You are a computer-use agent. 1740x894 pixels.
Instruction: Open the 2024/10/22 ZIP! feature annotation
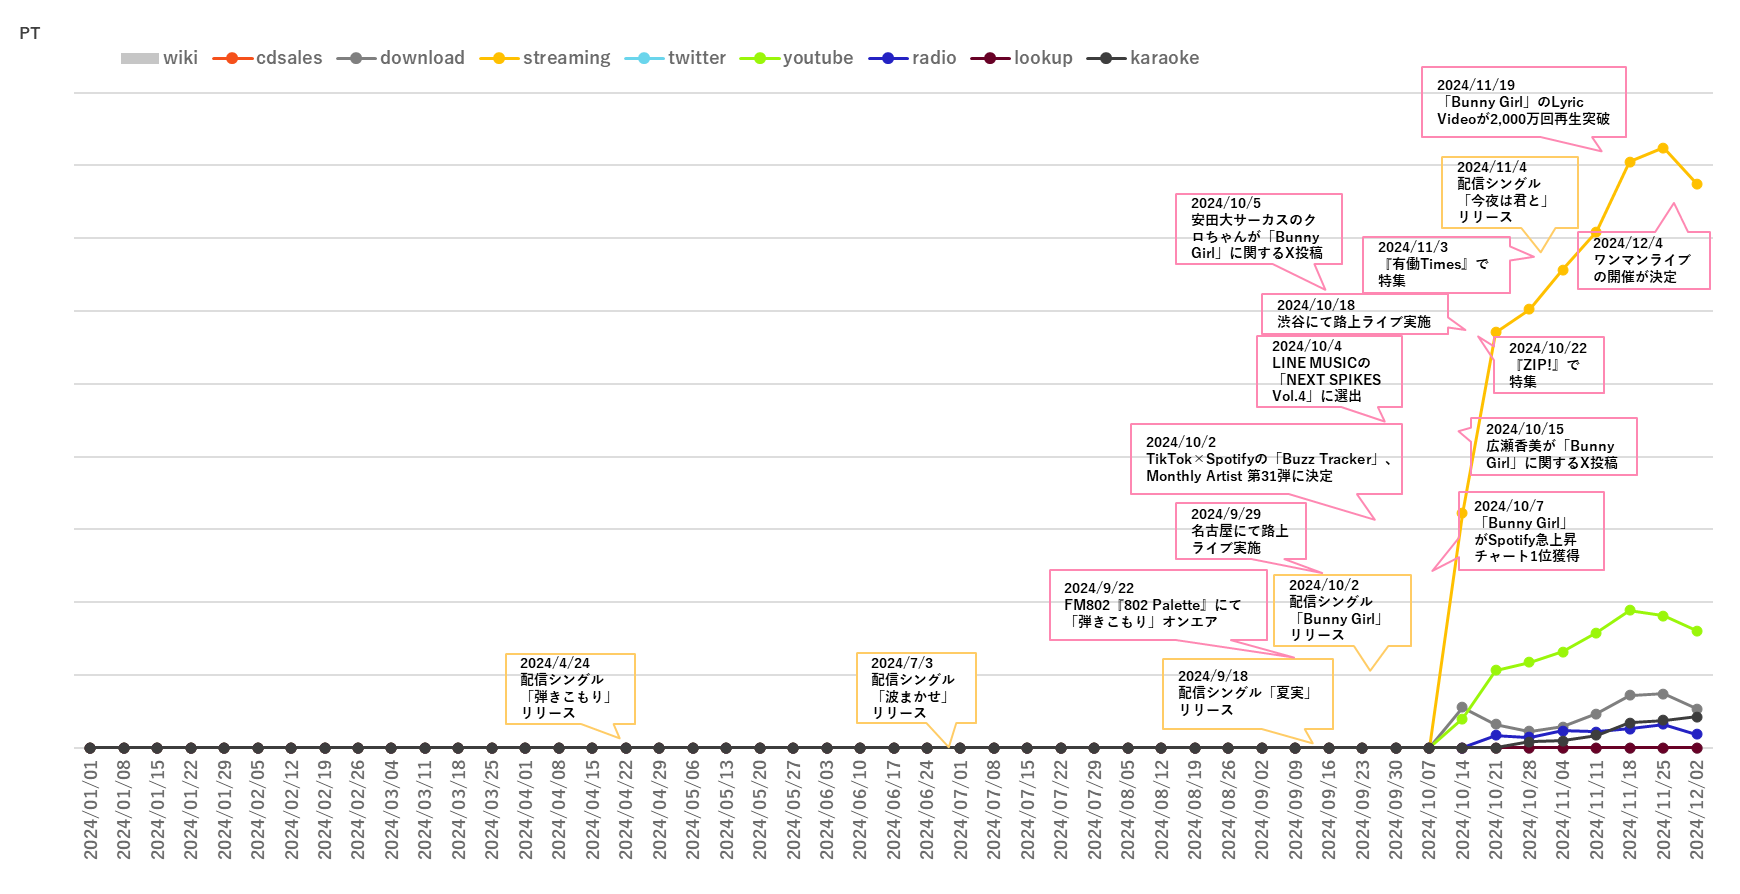click(1547, 365)
